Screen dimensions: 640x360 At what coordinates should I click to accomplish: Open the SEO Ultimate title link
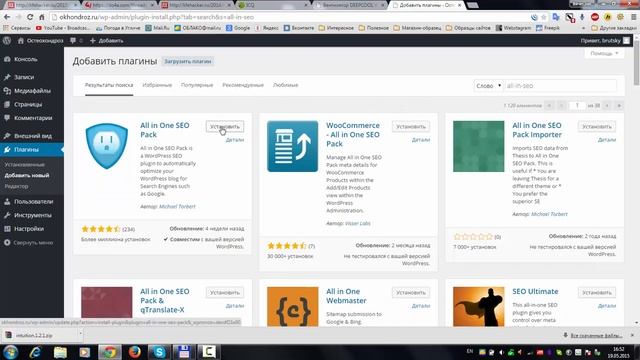coord(535,291)
